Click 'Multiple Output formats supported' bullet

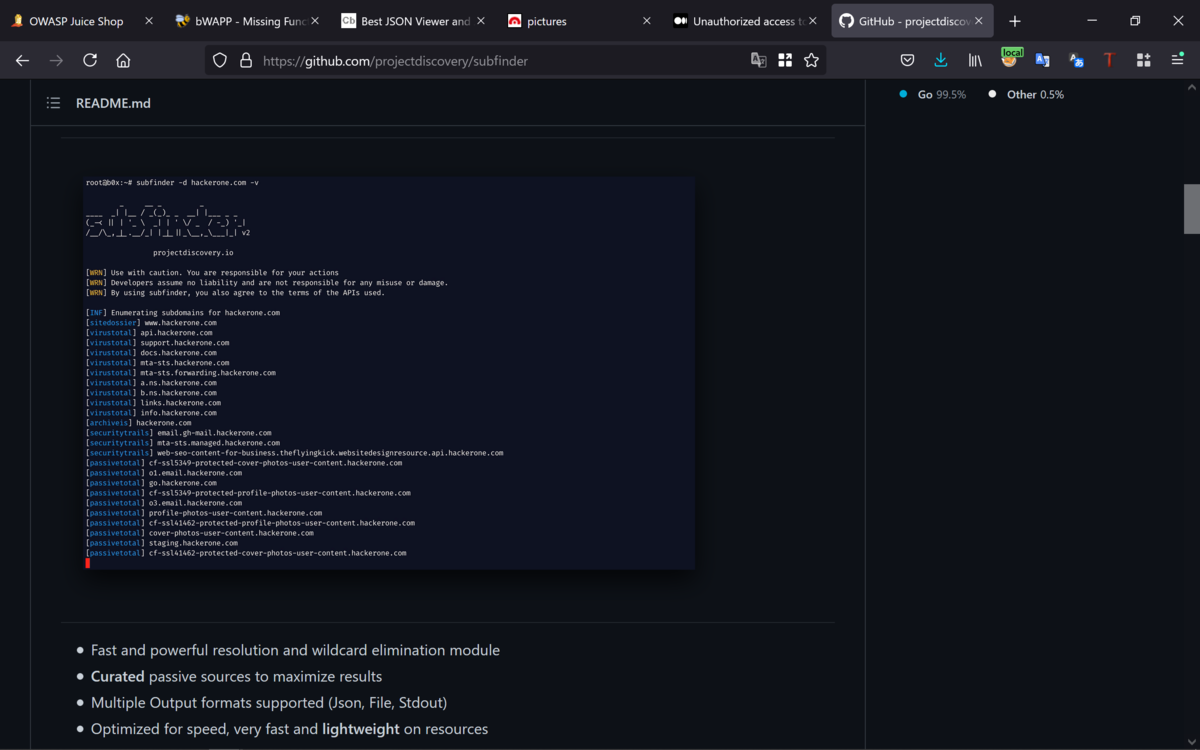click(269, 702)
